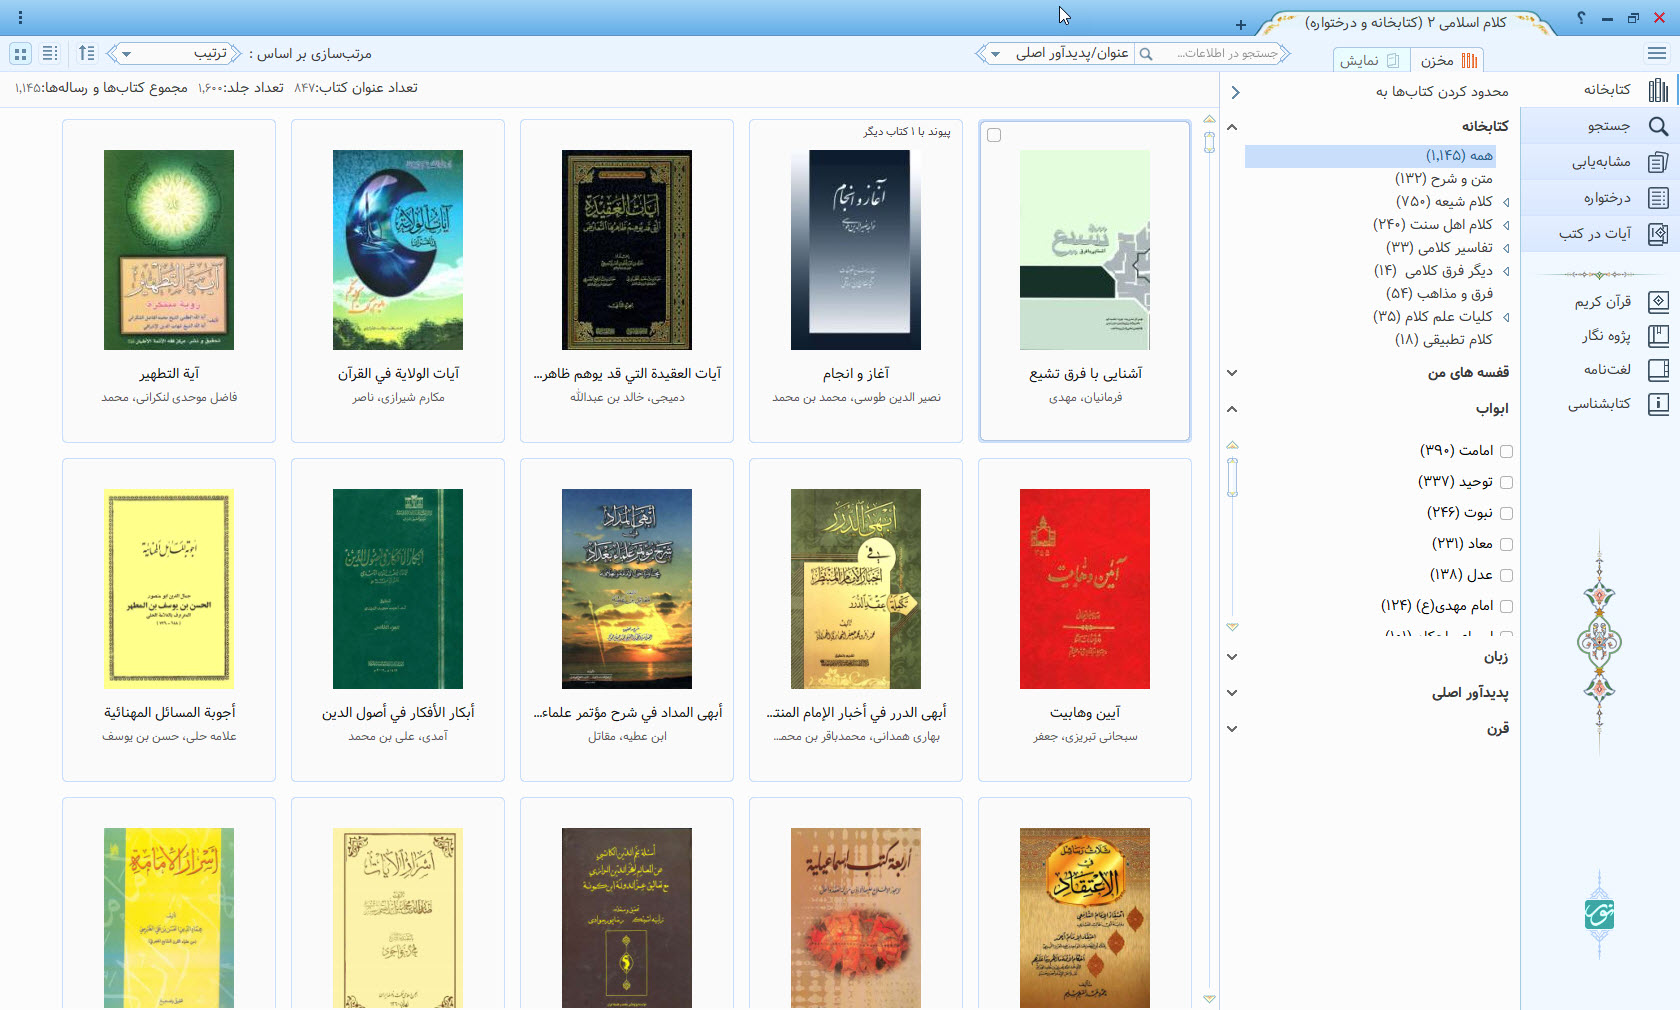Open the three-dot options menu at top left
The height and width of the screenshot is (1010, 1680).
[20, 18]
